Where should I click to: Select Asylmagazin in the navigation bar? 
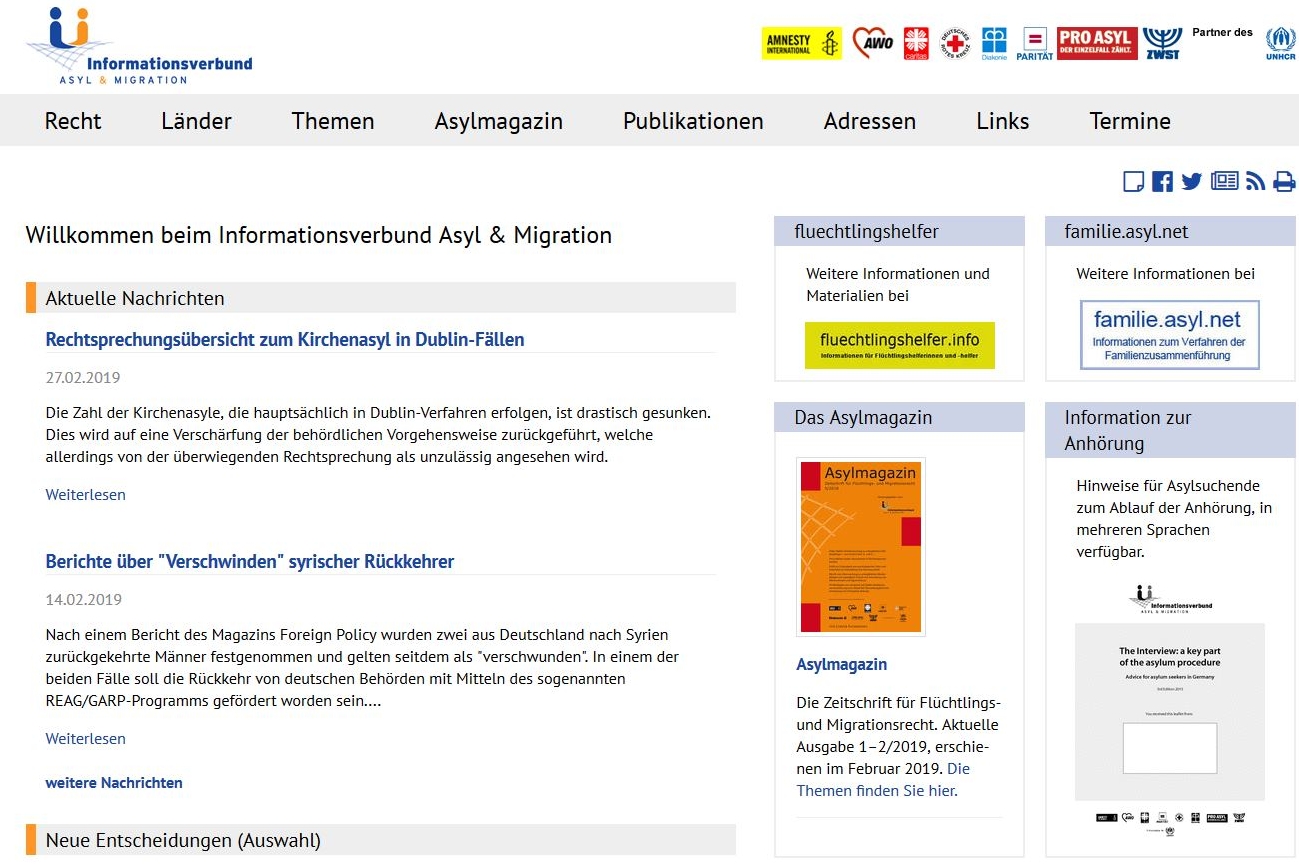coord(498,121)
